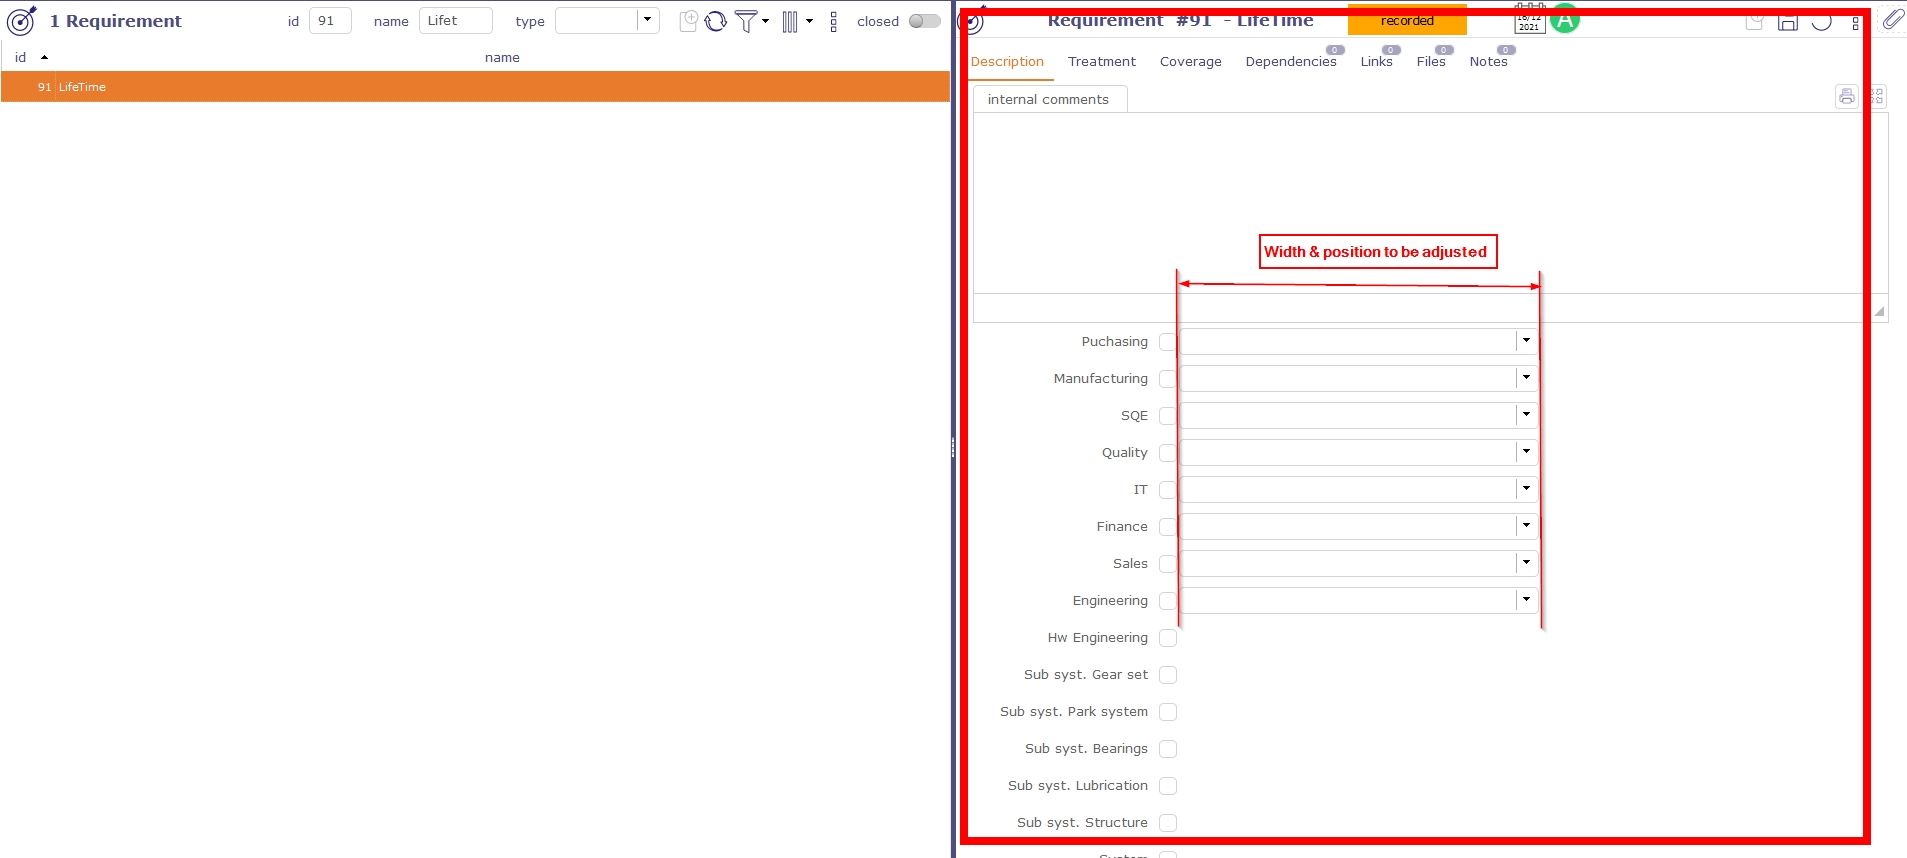Tick the Sub syst. Bearings checkbox
Screen dimensions: 1907x858
click(1167, 749)
